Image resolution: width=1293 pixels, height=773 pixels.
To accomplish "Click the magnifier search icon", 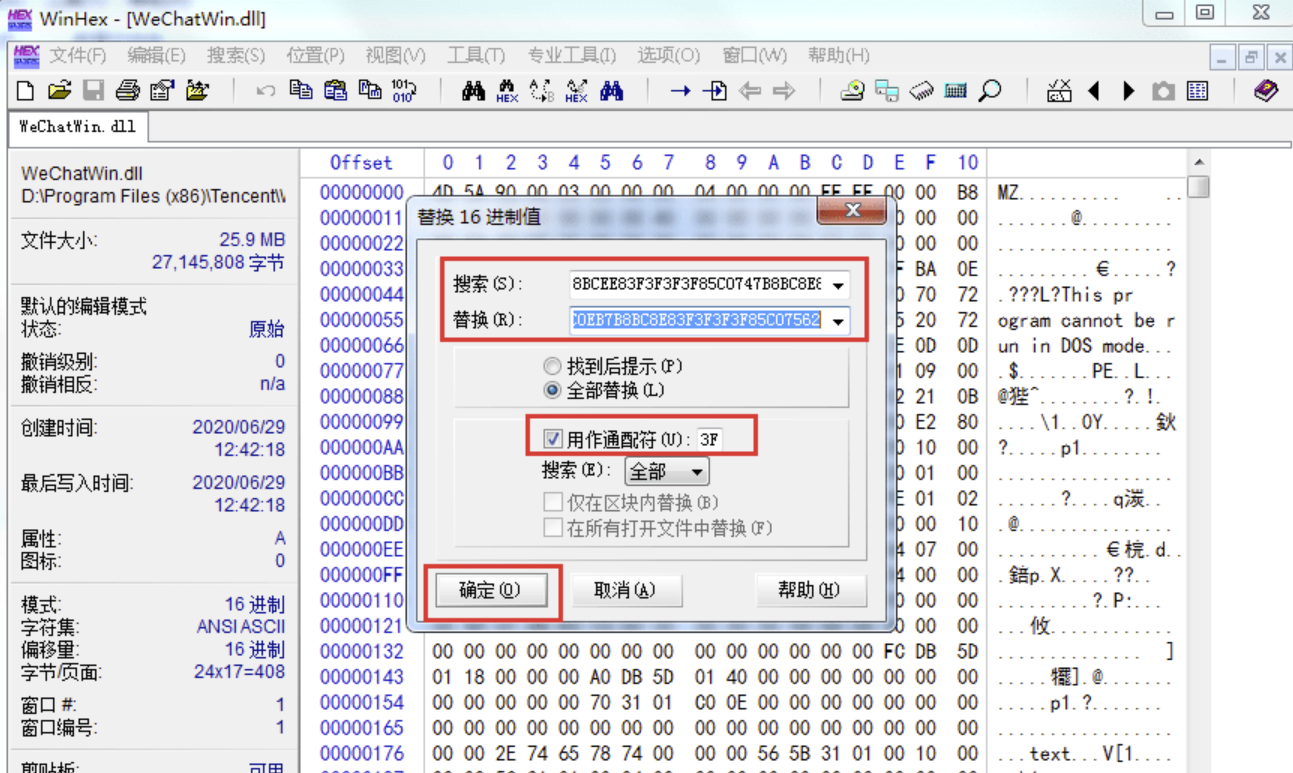I will coord(991,90).
